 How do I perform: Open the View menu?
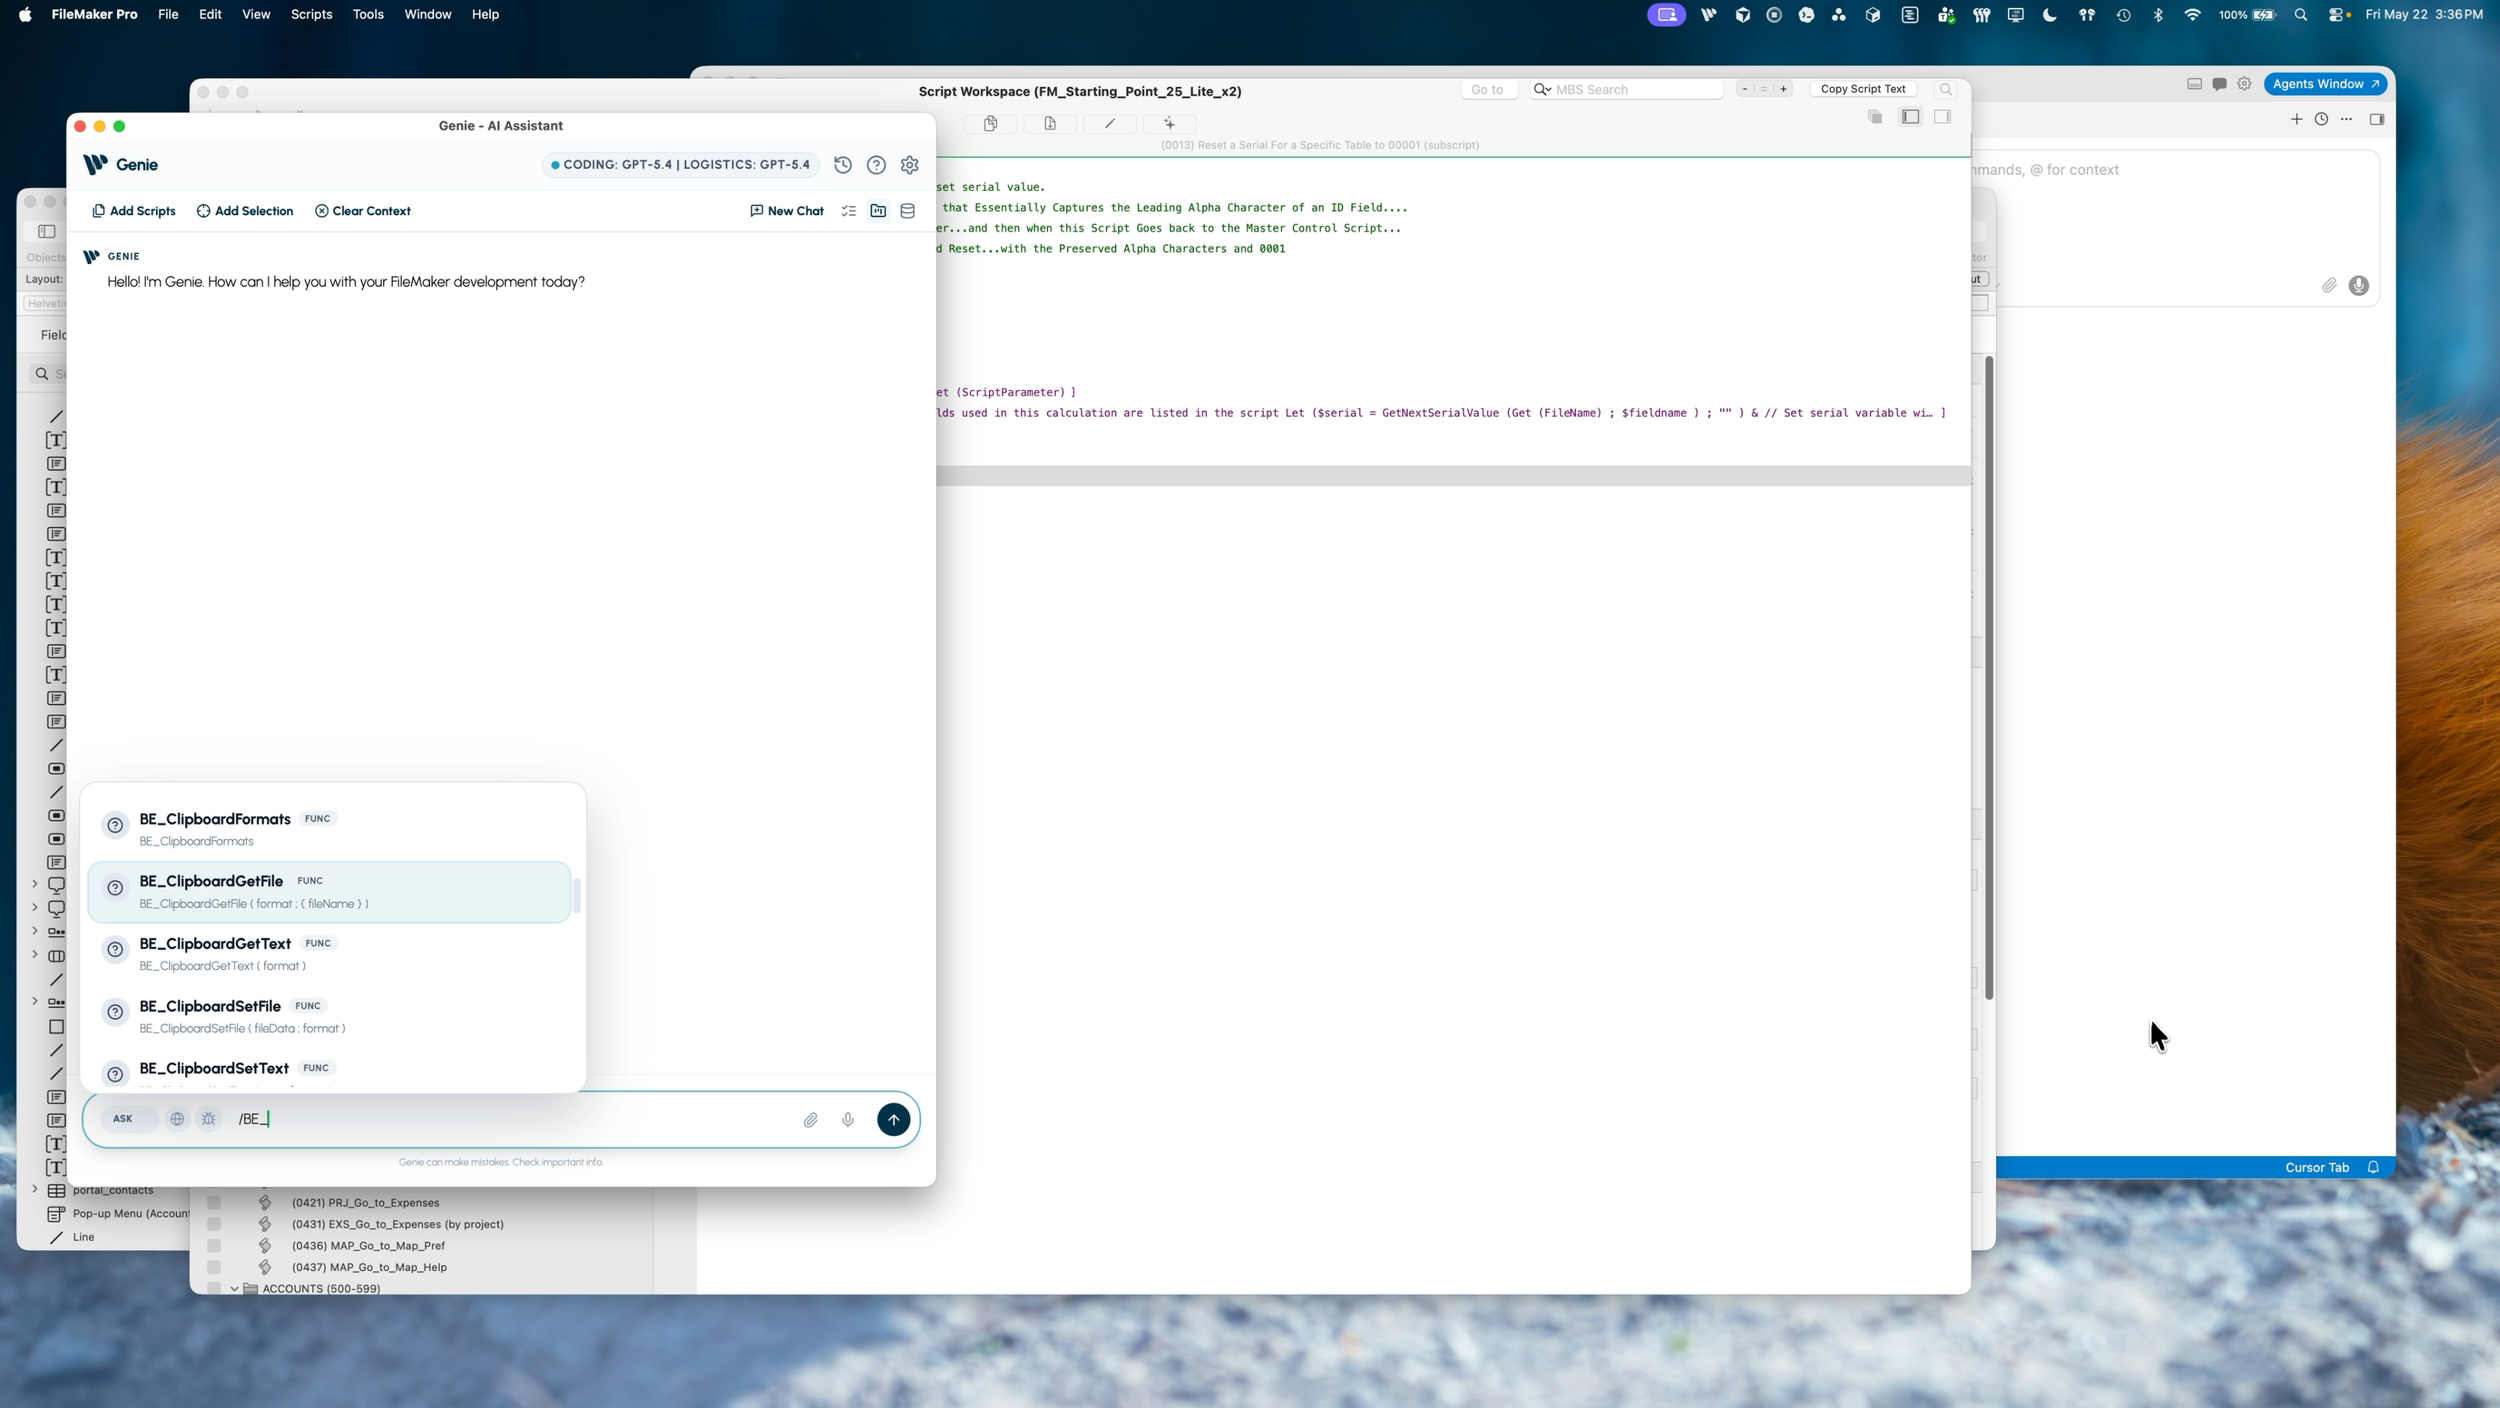pyautogui.click(x=256, y=14)
